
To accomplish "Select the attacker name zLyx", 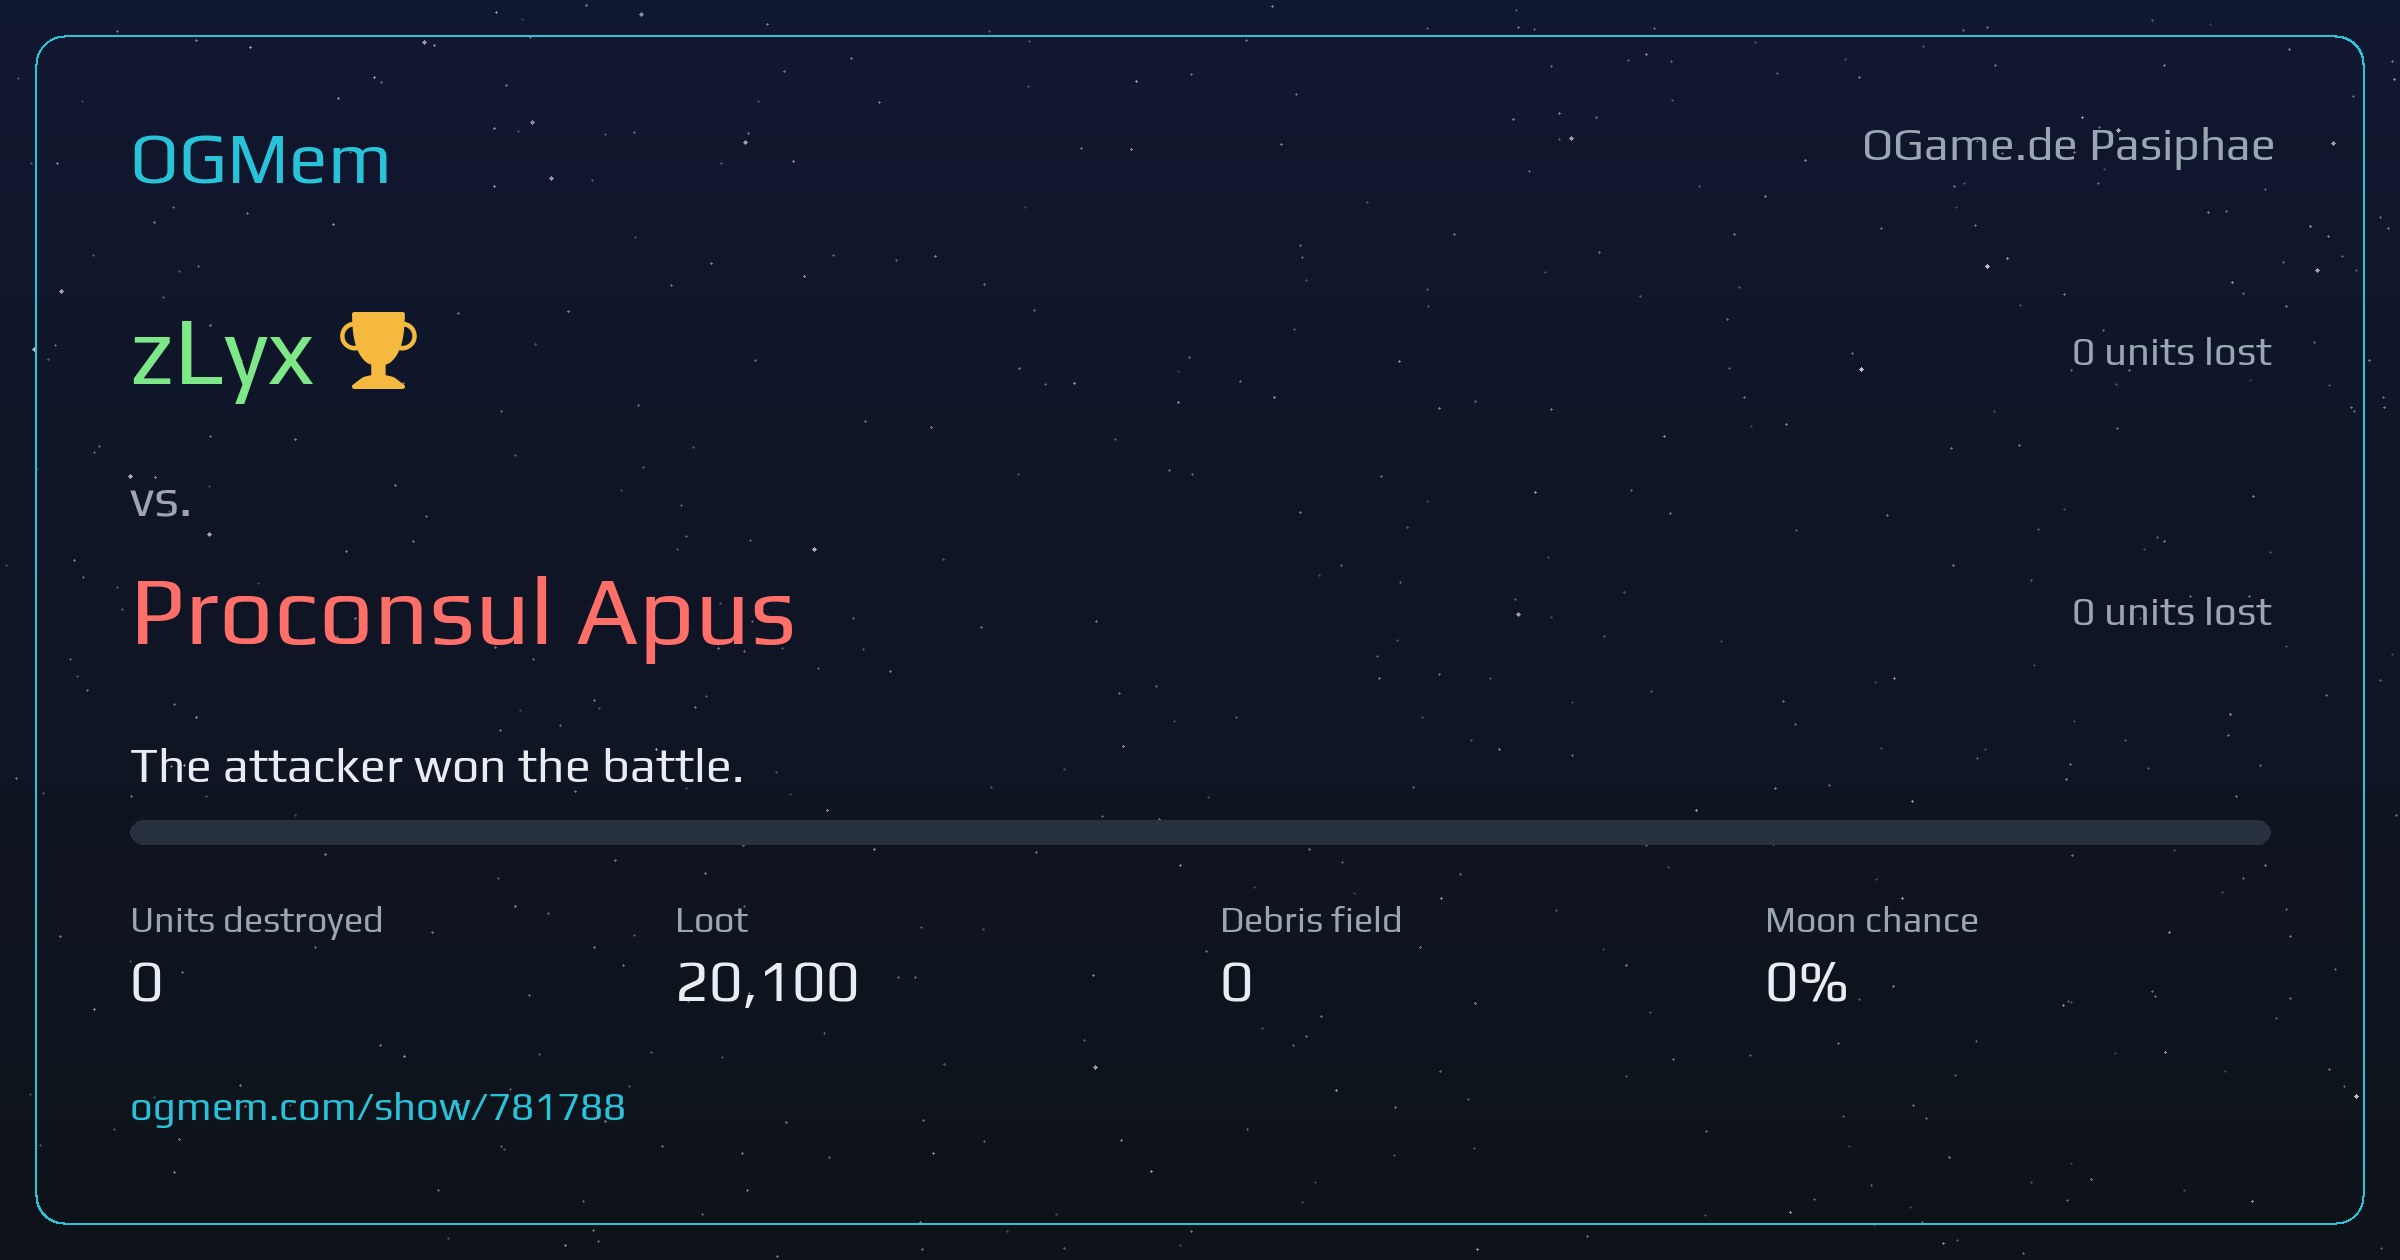I will pos(222,355).
